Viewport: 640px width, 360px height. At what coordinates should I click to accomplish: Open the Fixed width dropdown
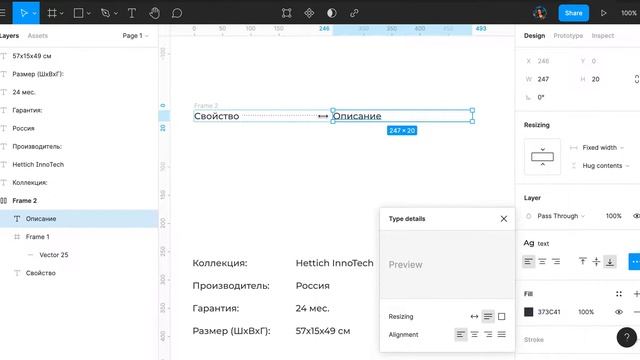click(603, 147)
